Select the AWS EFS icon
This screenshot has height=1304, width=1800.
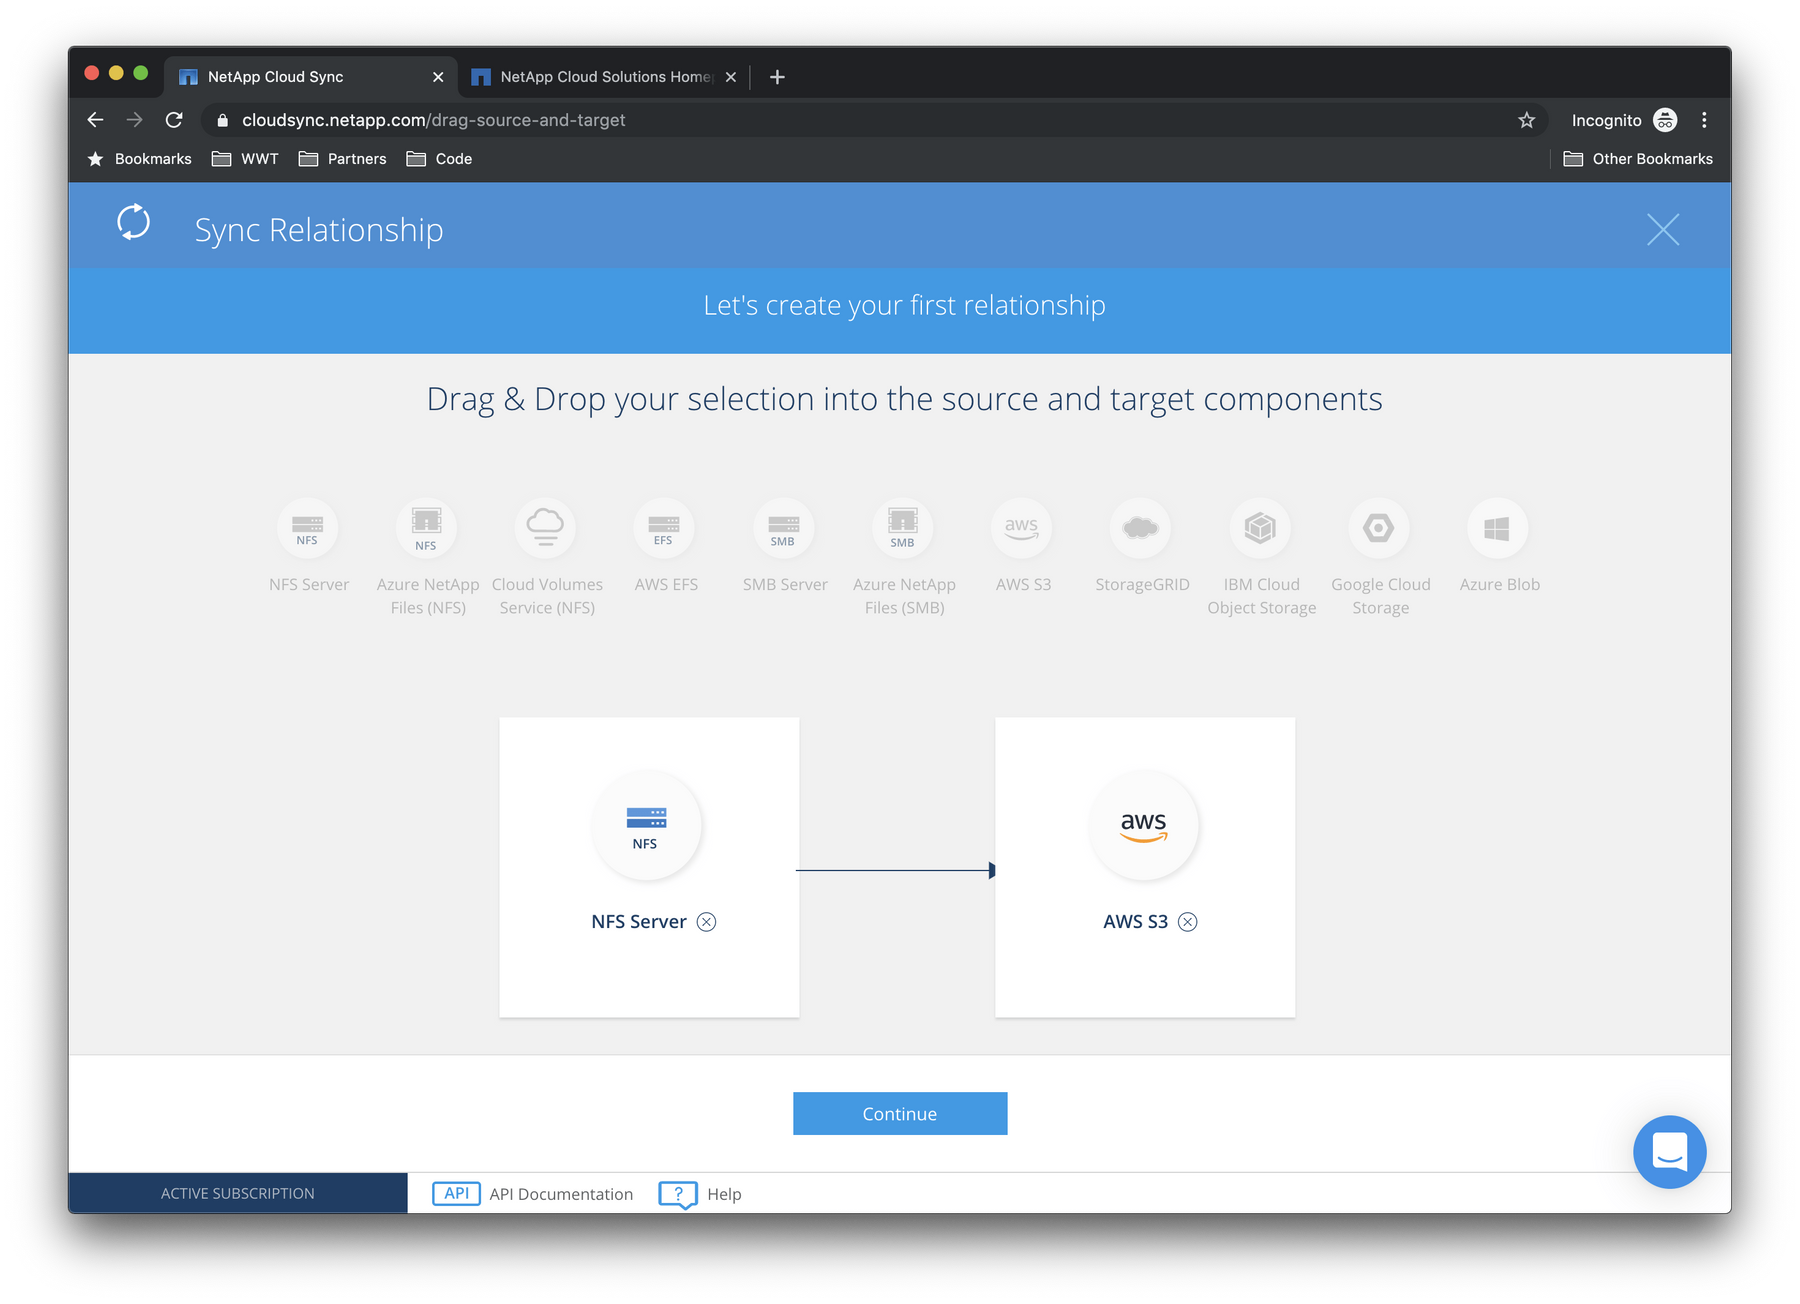coord(665,527)
